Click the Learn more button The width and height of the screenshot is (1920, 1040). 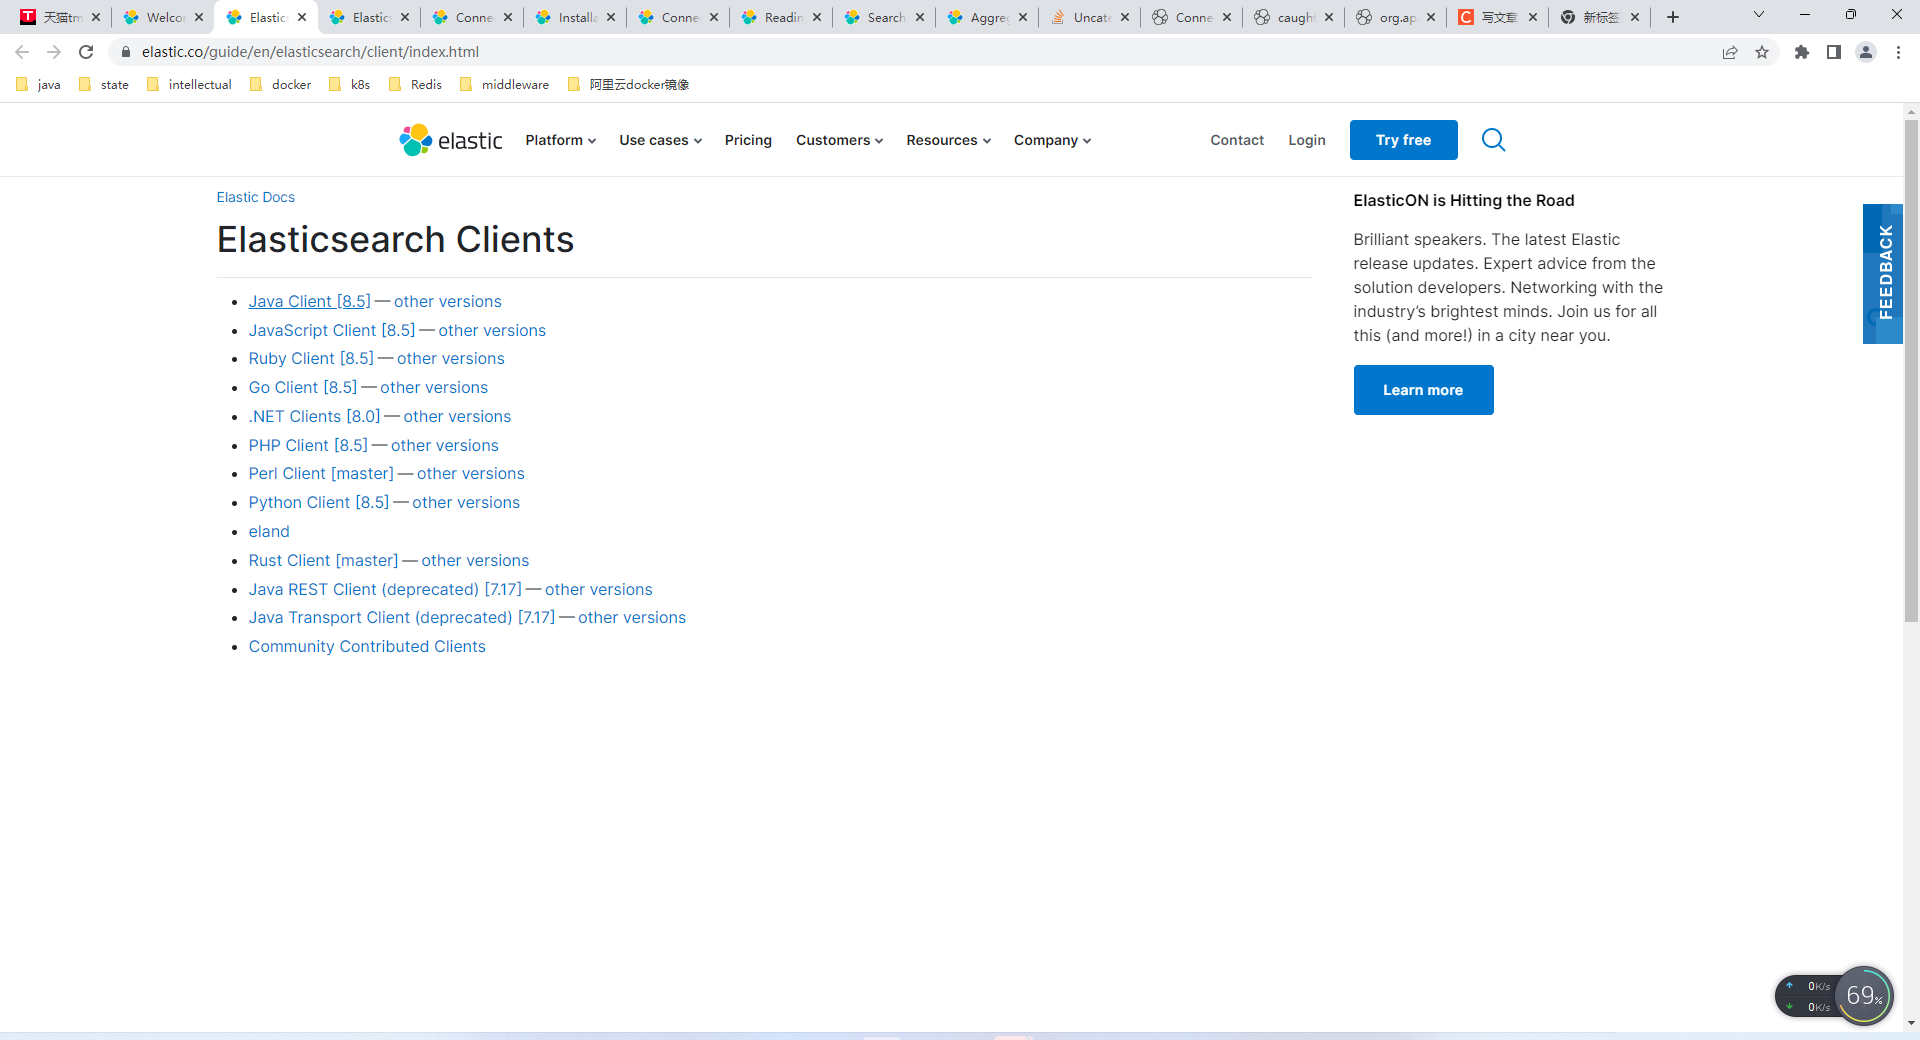pyautogui.click(x=1423, y=390)
